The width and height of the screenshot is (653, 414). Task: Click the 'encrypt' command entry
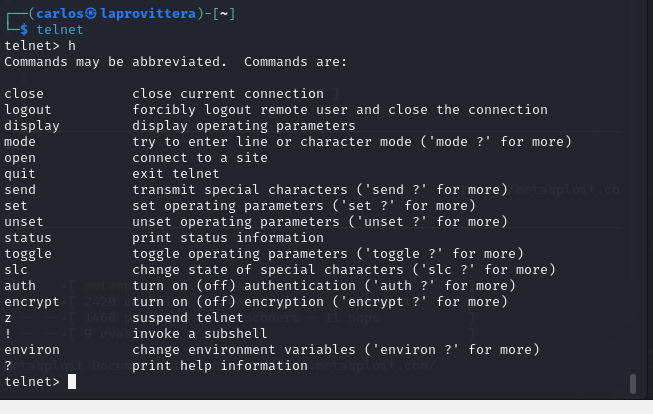coord(32,302)
